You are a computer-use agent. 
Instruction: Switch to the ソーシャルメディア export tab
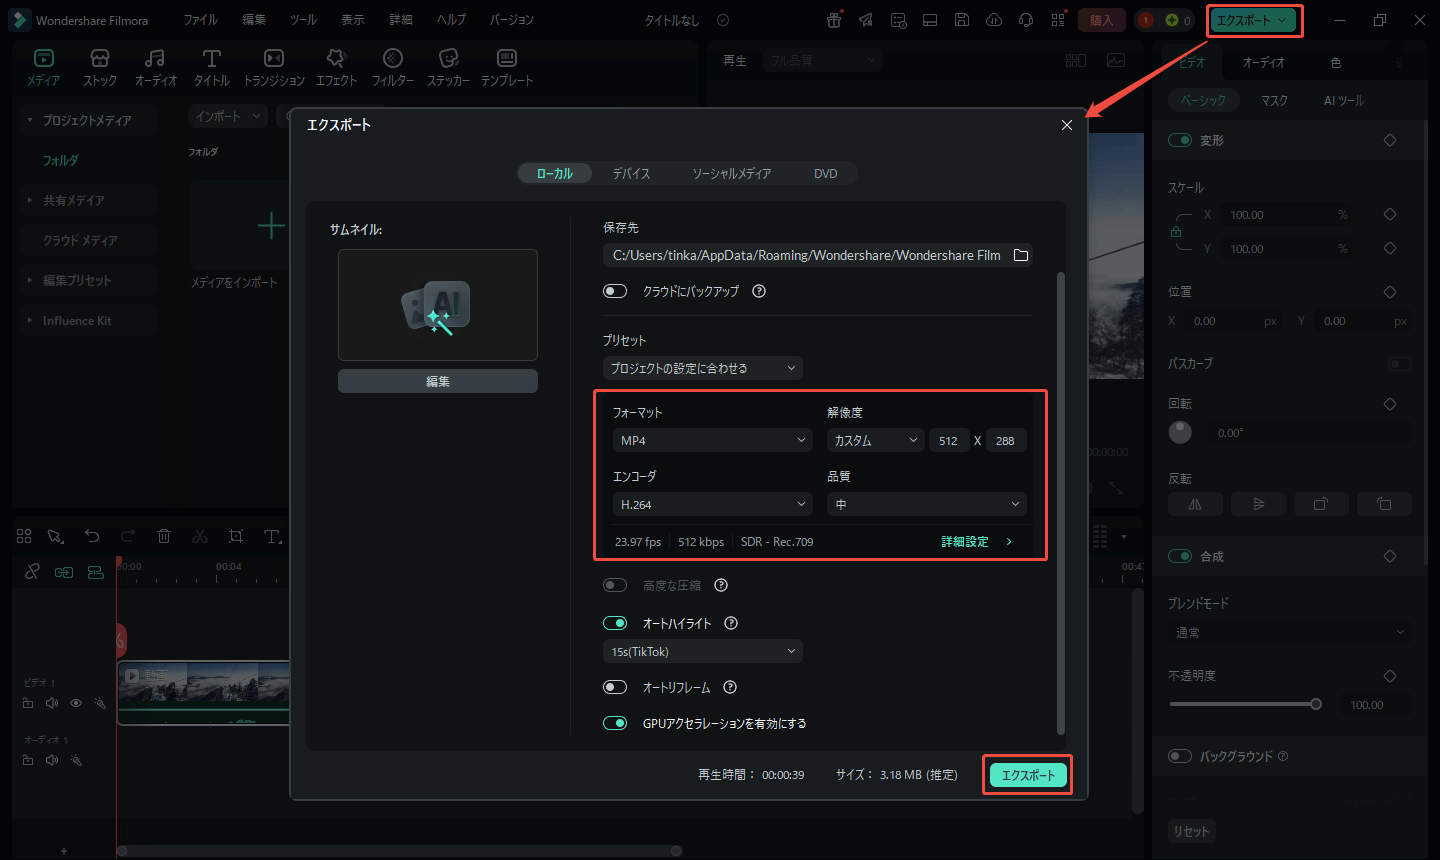732,173
